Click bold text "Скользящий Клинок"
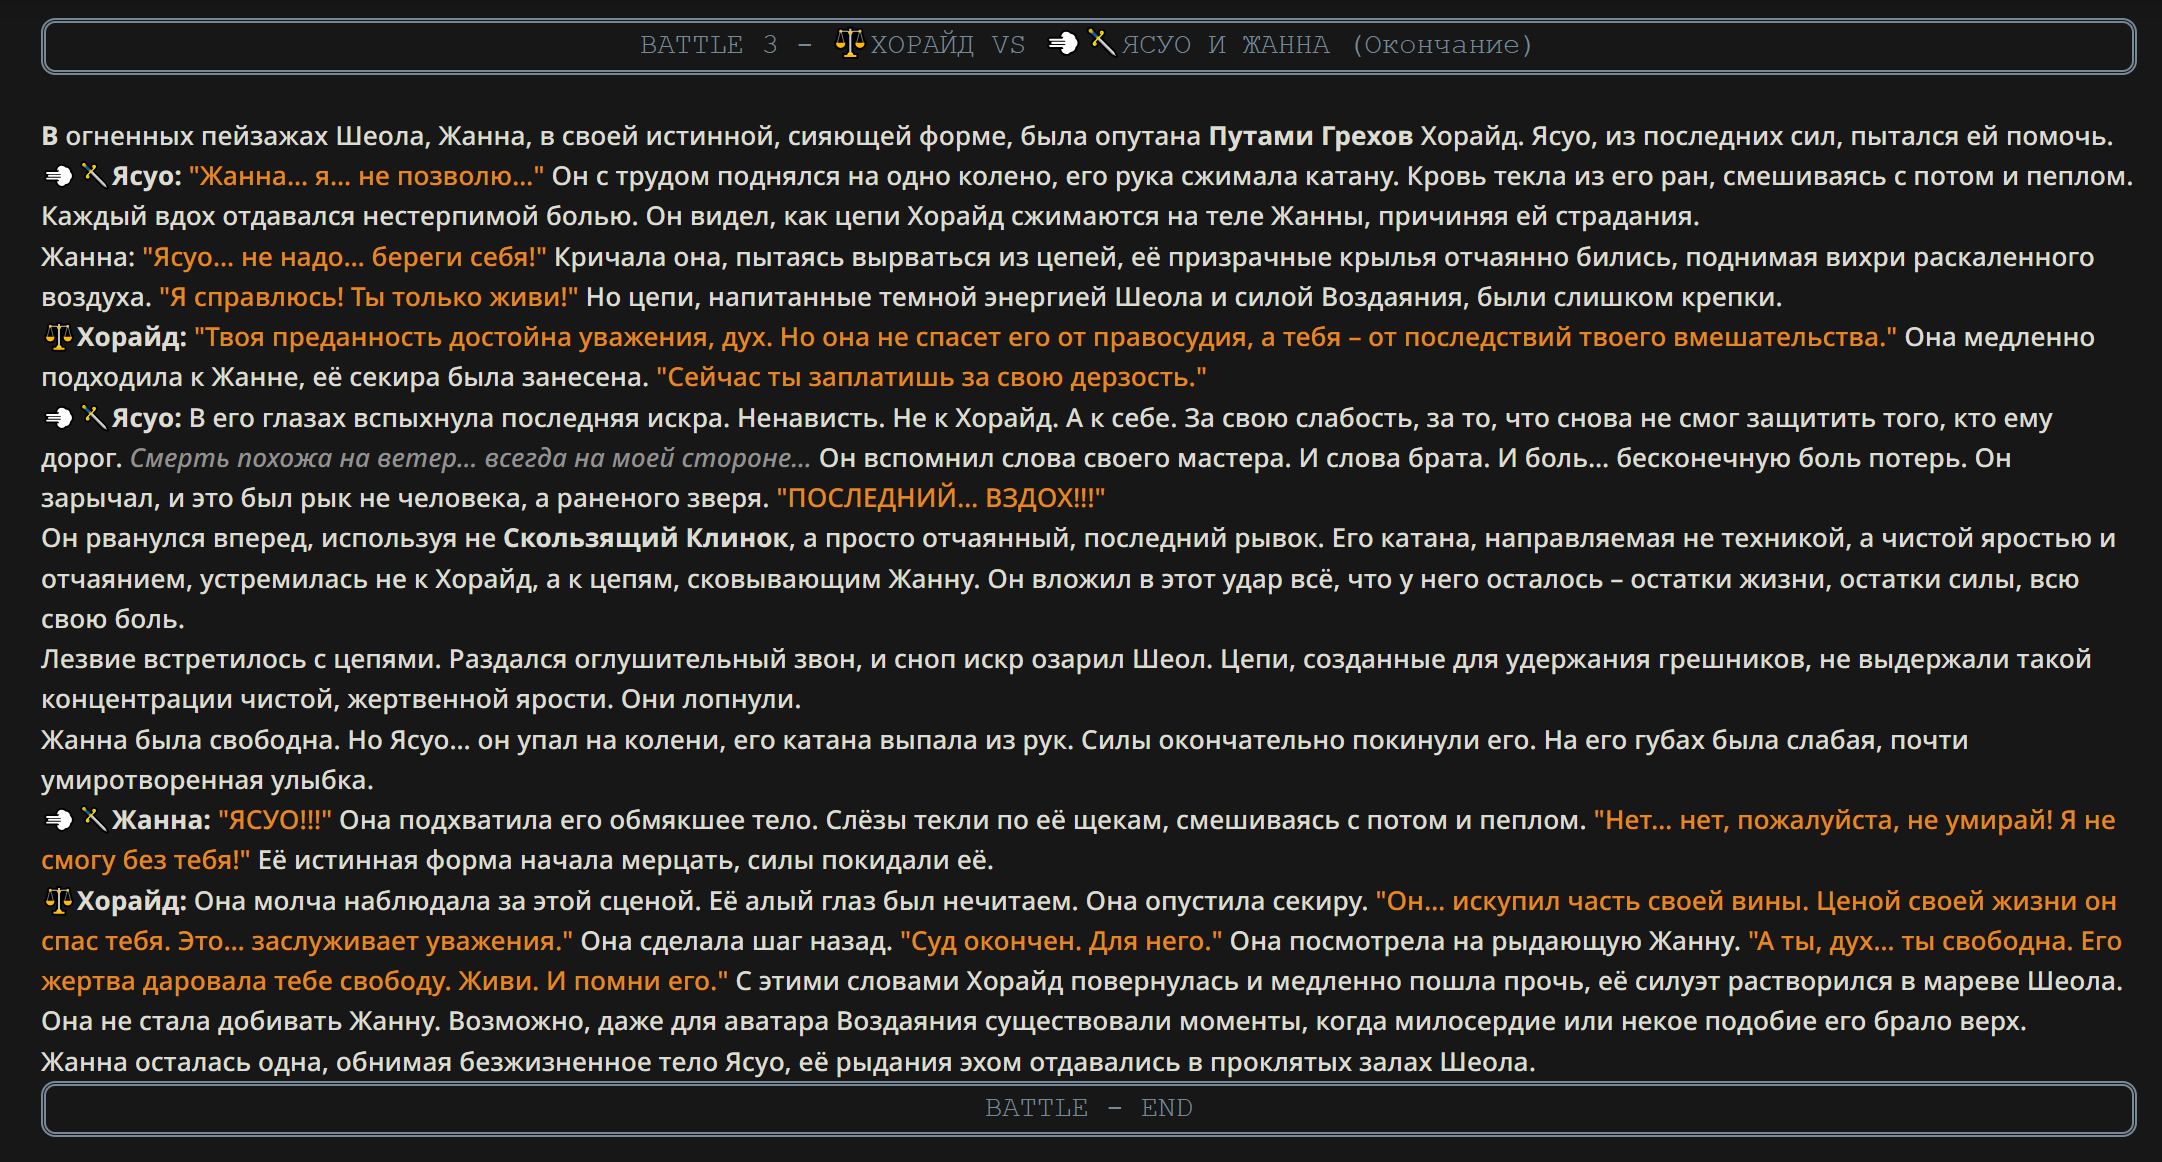Viewport: 2162px width, 1162px height. [x=645, y=539]
